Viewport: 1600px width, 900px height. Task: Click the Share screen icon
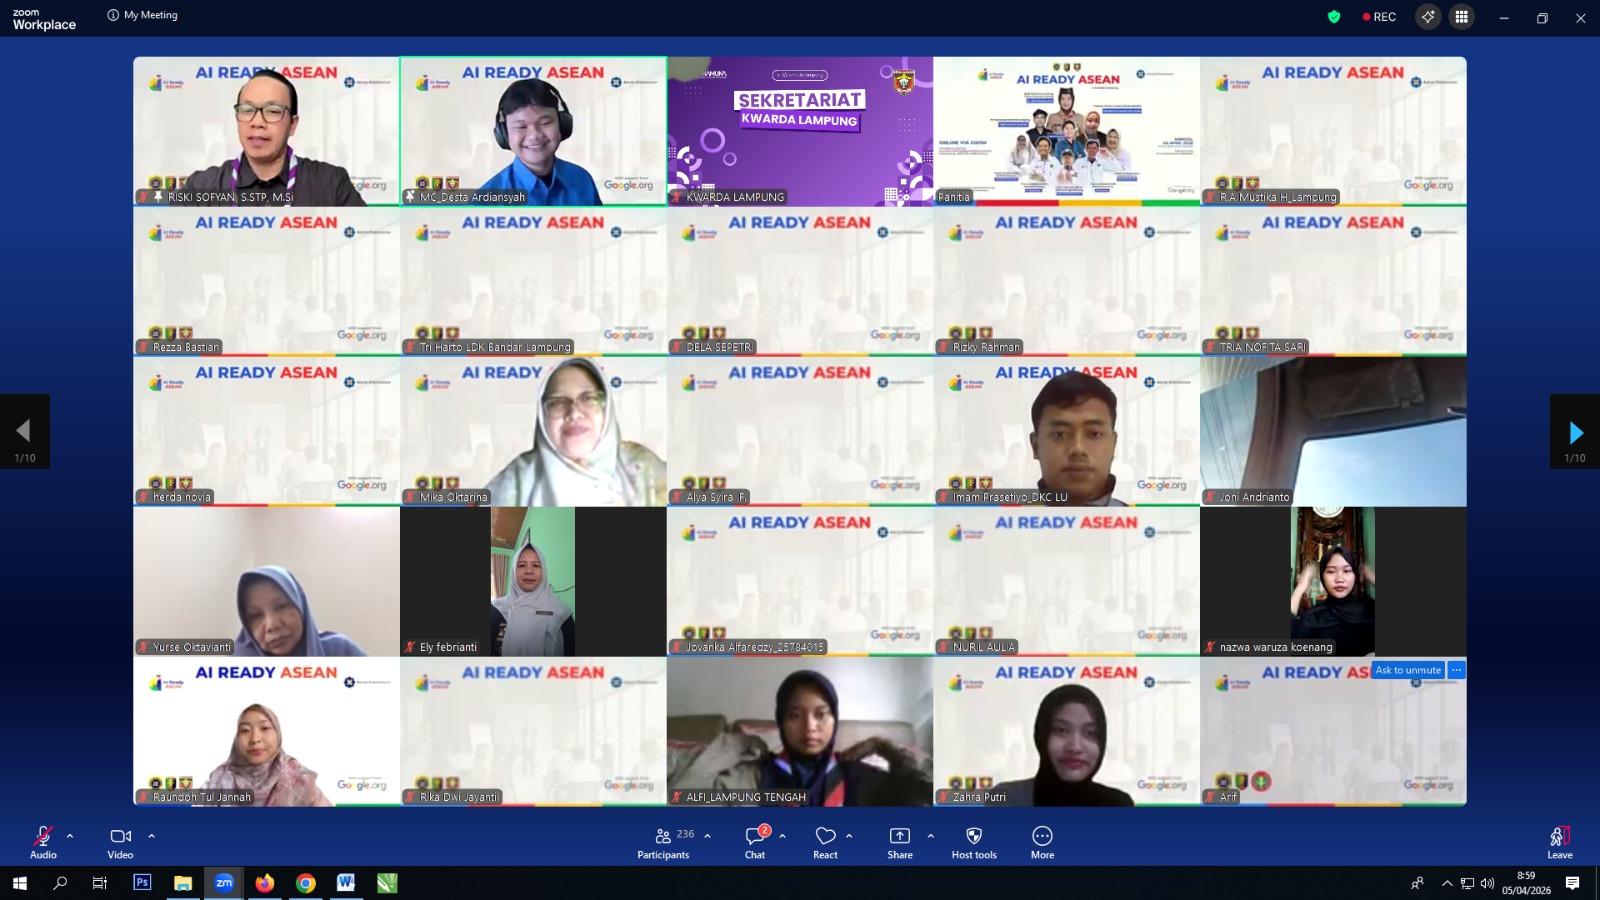coord(899,842)
